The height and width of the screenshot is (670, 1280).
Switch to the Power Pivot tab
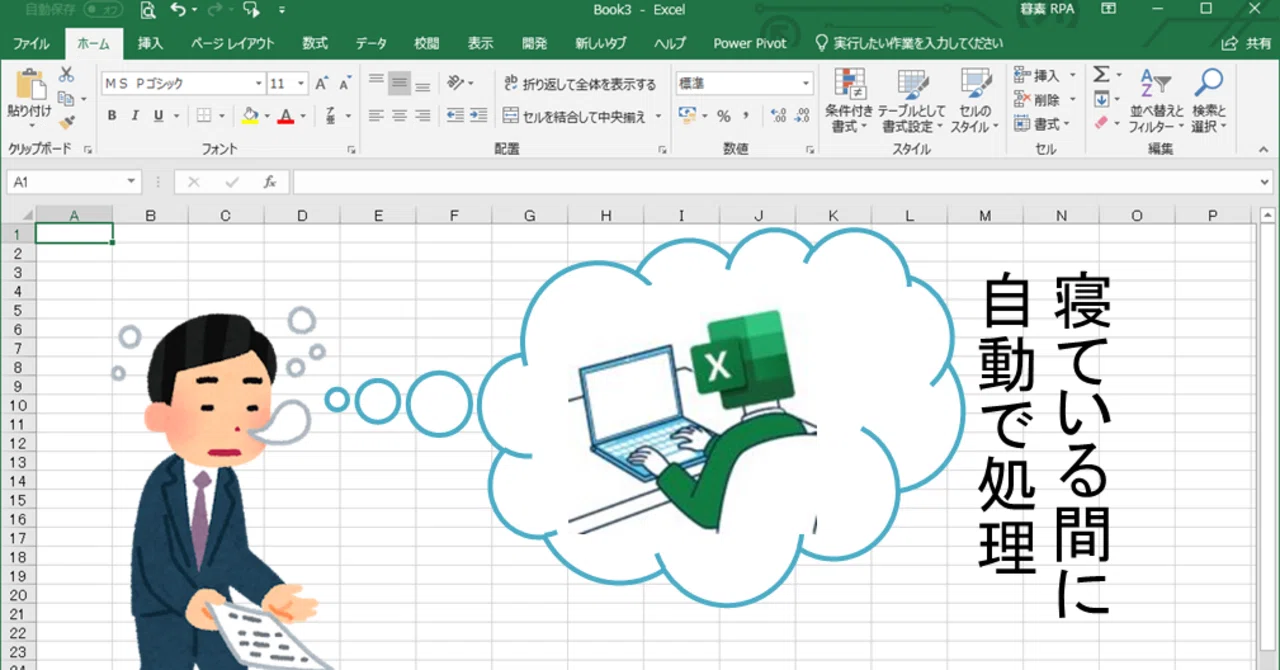pyautogui.click(x=750, y=43)
